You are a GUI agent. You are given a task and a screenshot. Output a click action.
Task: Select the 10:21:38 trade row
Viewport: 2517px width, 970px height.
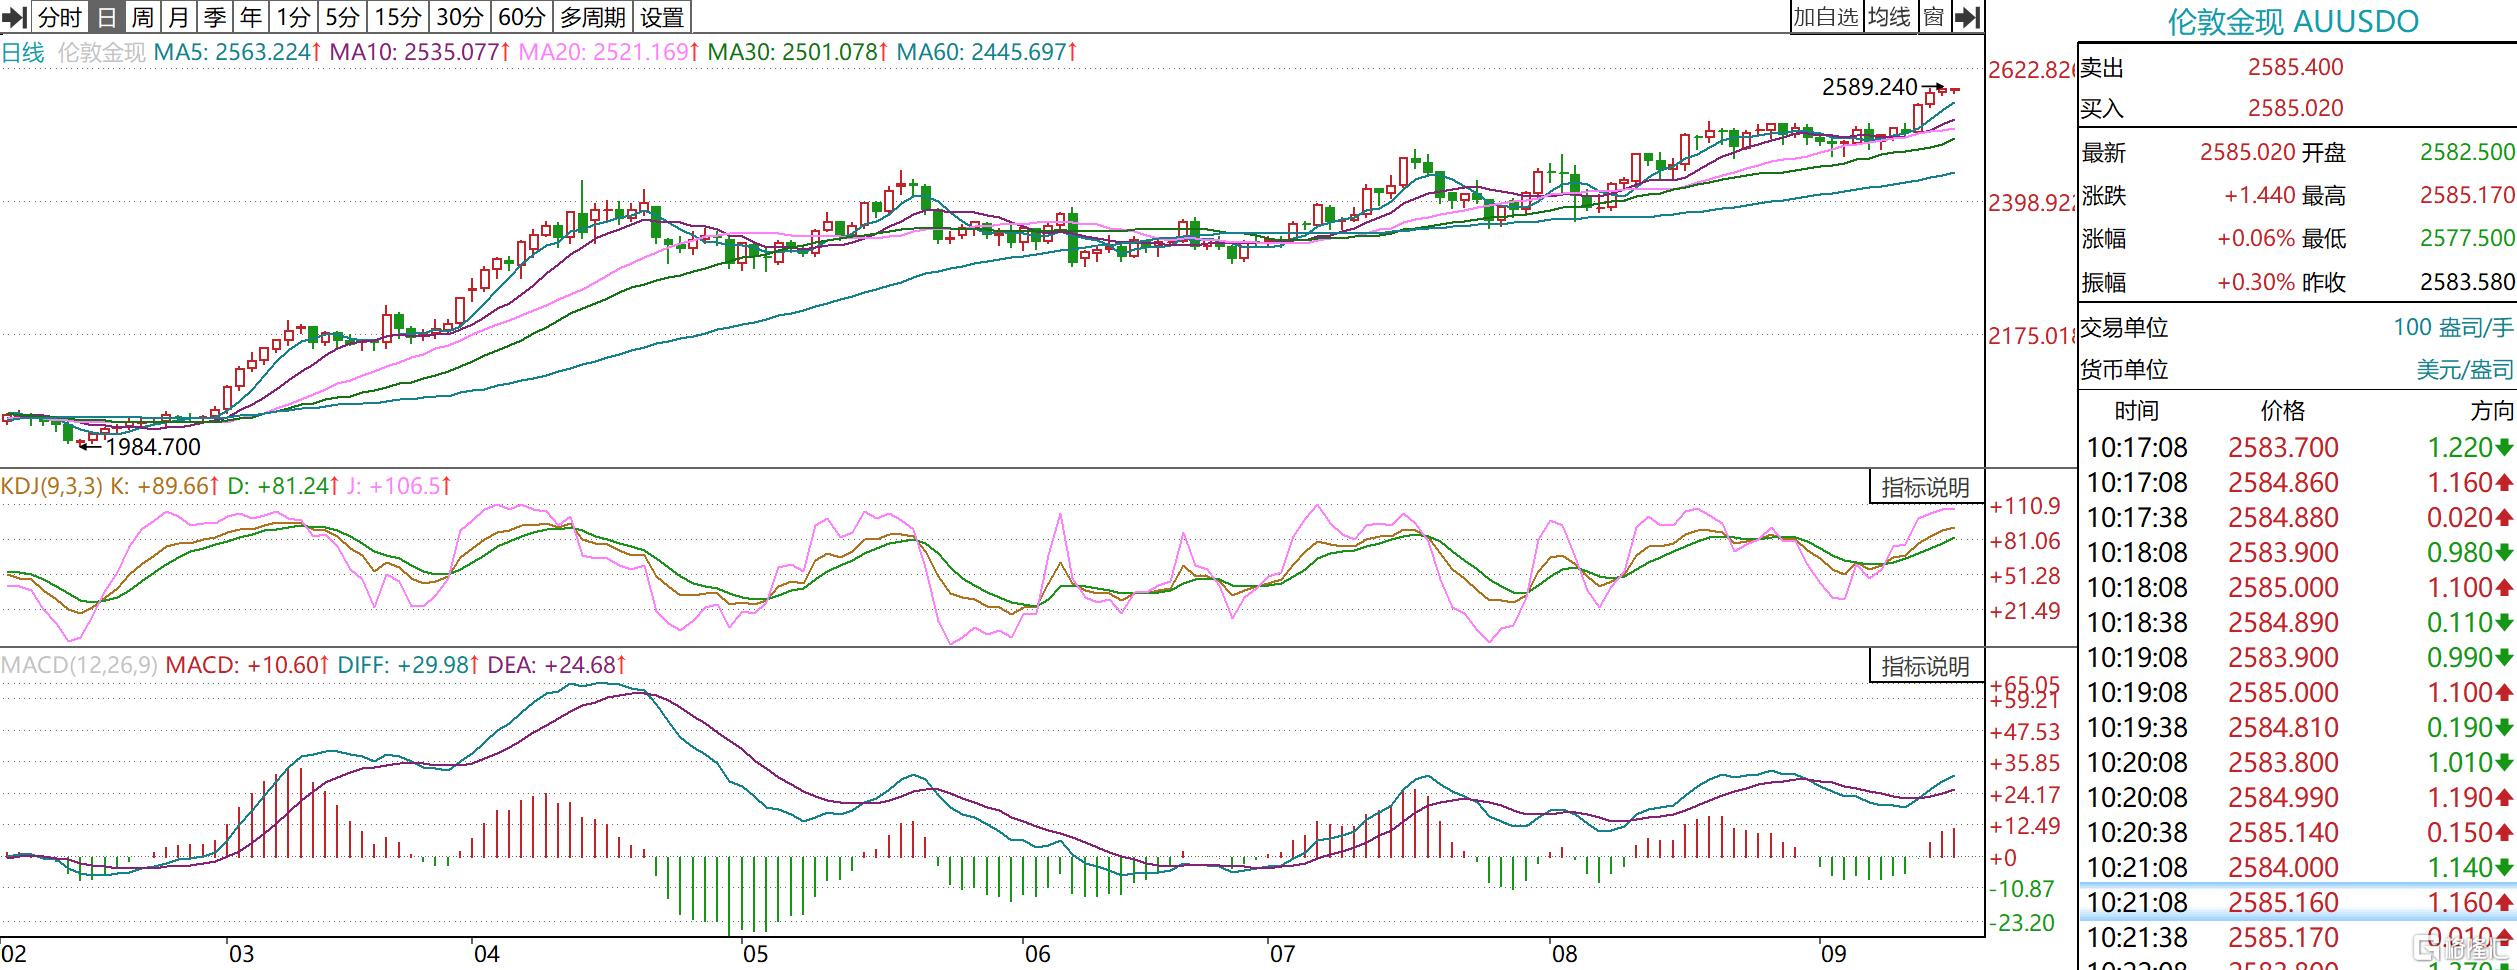[2298, 938]
